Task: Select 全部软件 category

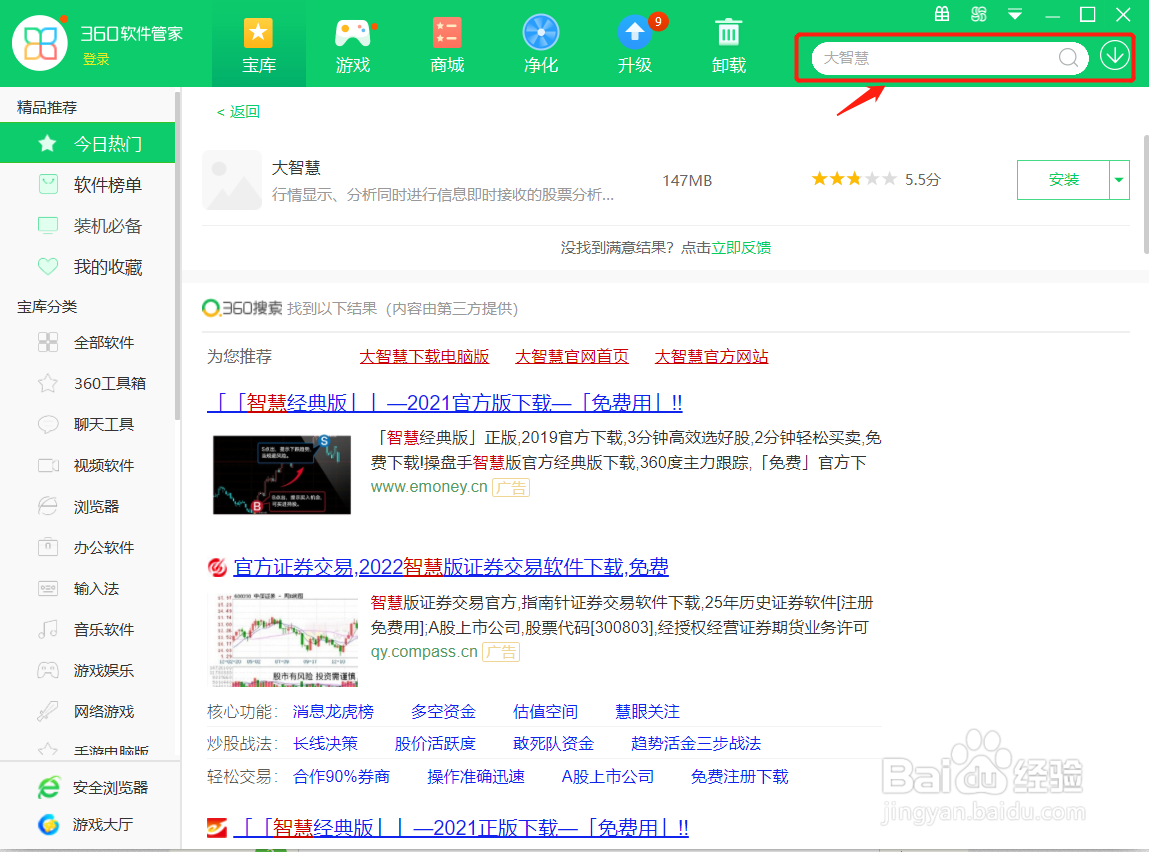Action: [x=88, y=342]
